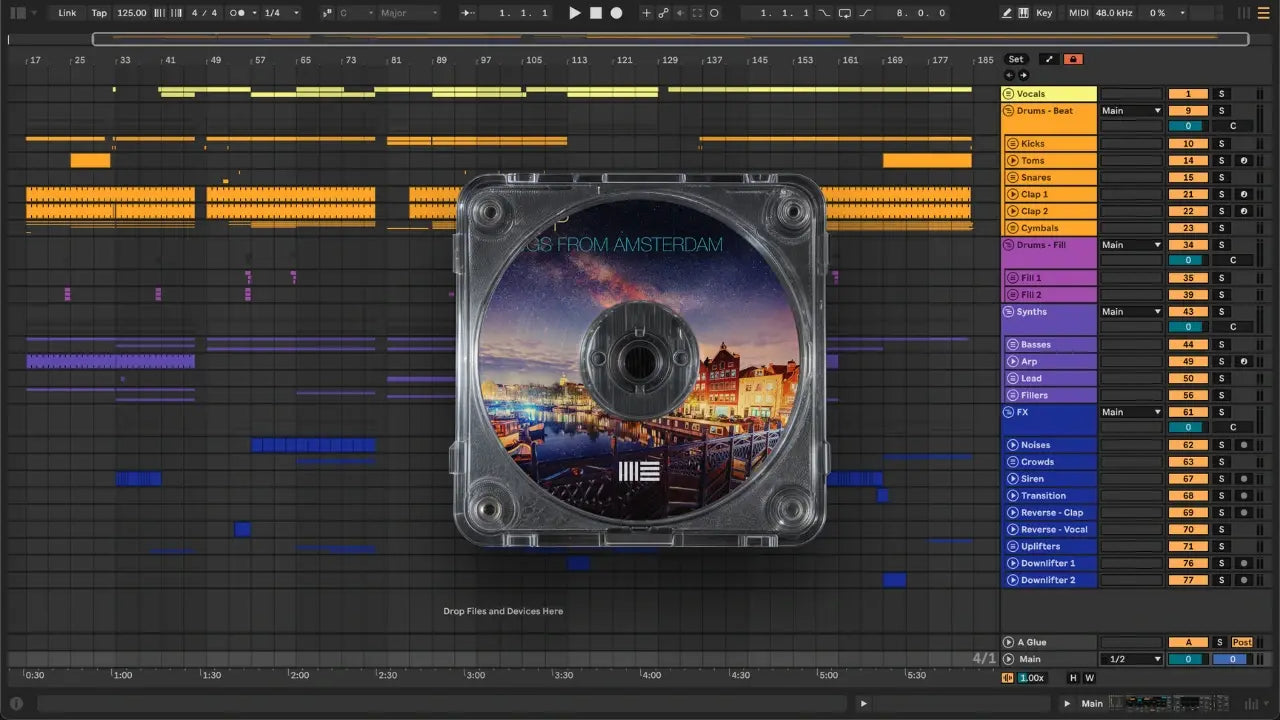This screenshot has height=720, width=1280.
Task: Disable the Post button on A Glue
Action: coord(1241,642)
